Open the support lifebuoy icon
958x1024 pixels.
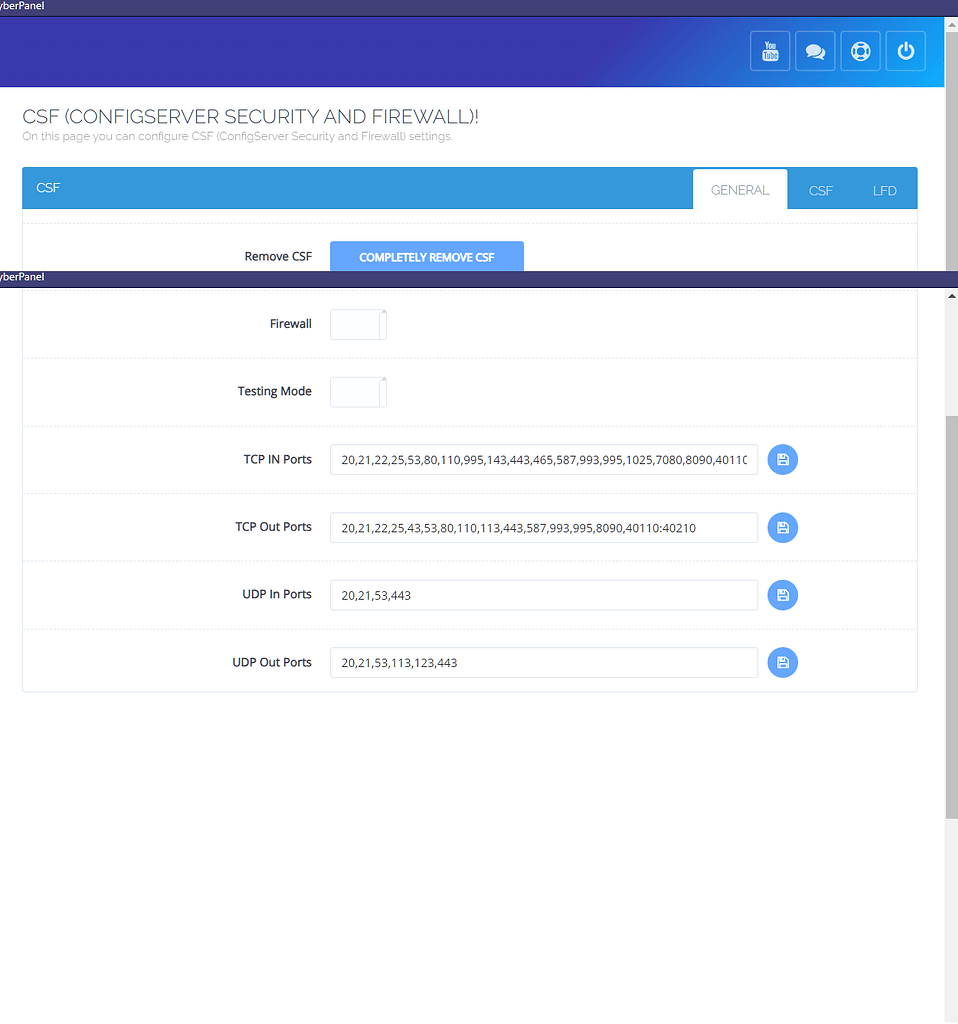click(860, 51)
